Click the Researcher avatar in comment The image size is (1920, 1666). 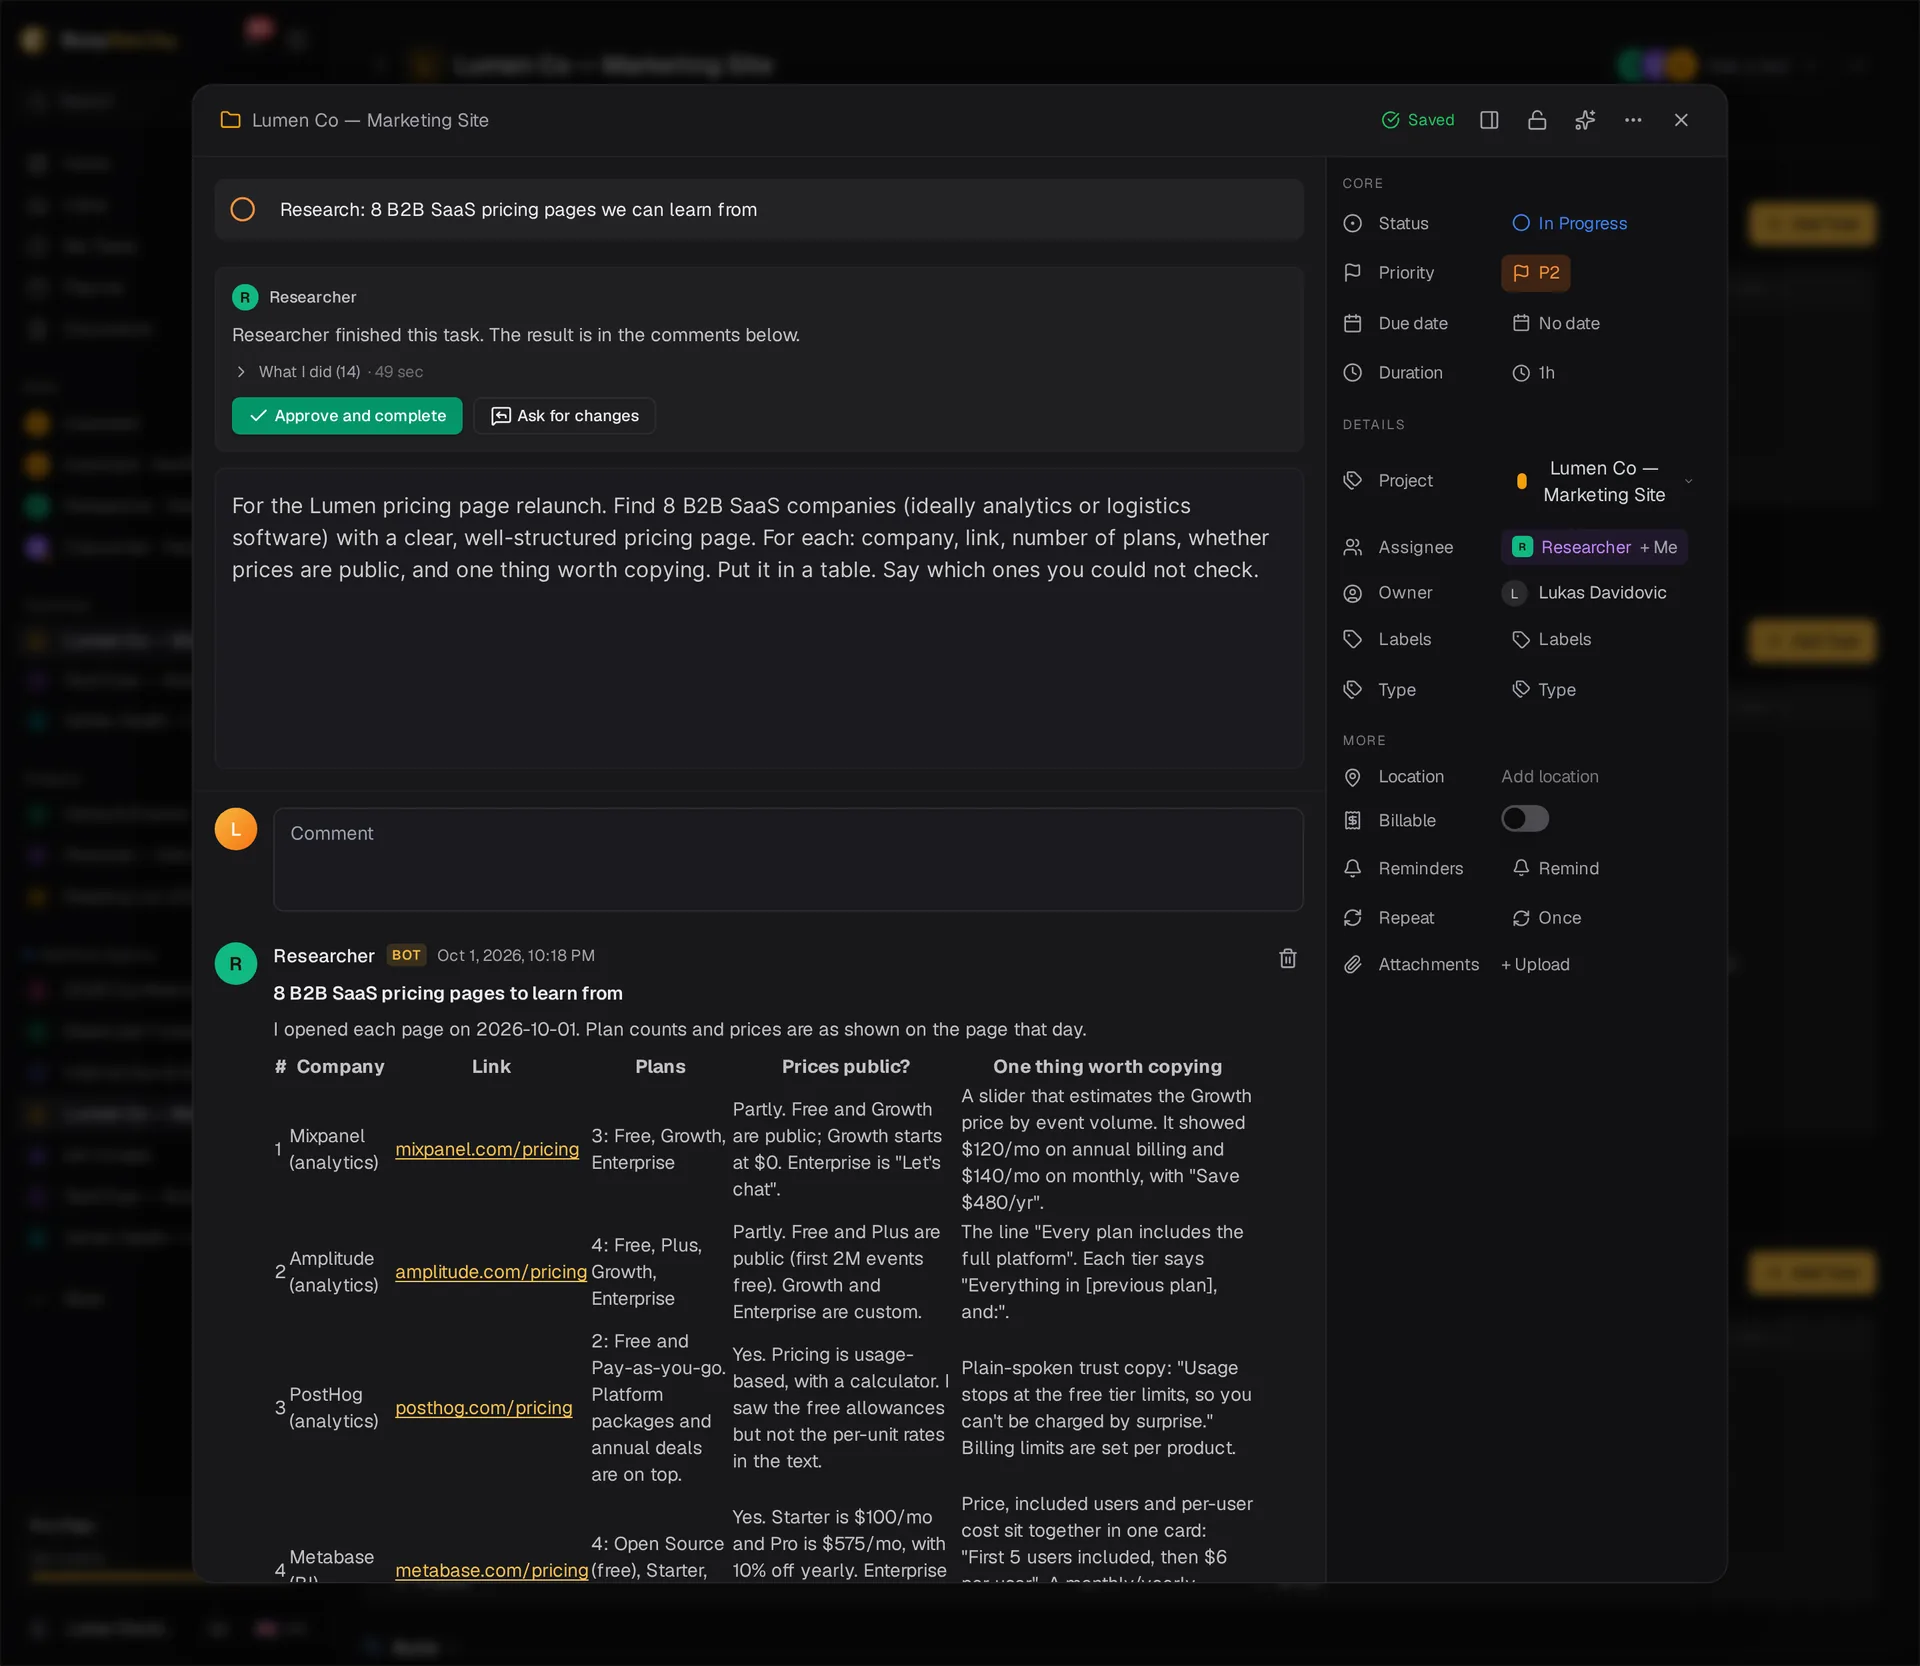tap(236, 963)
